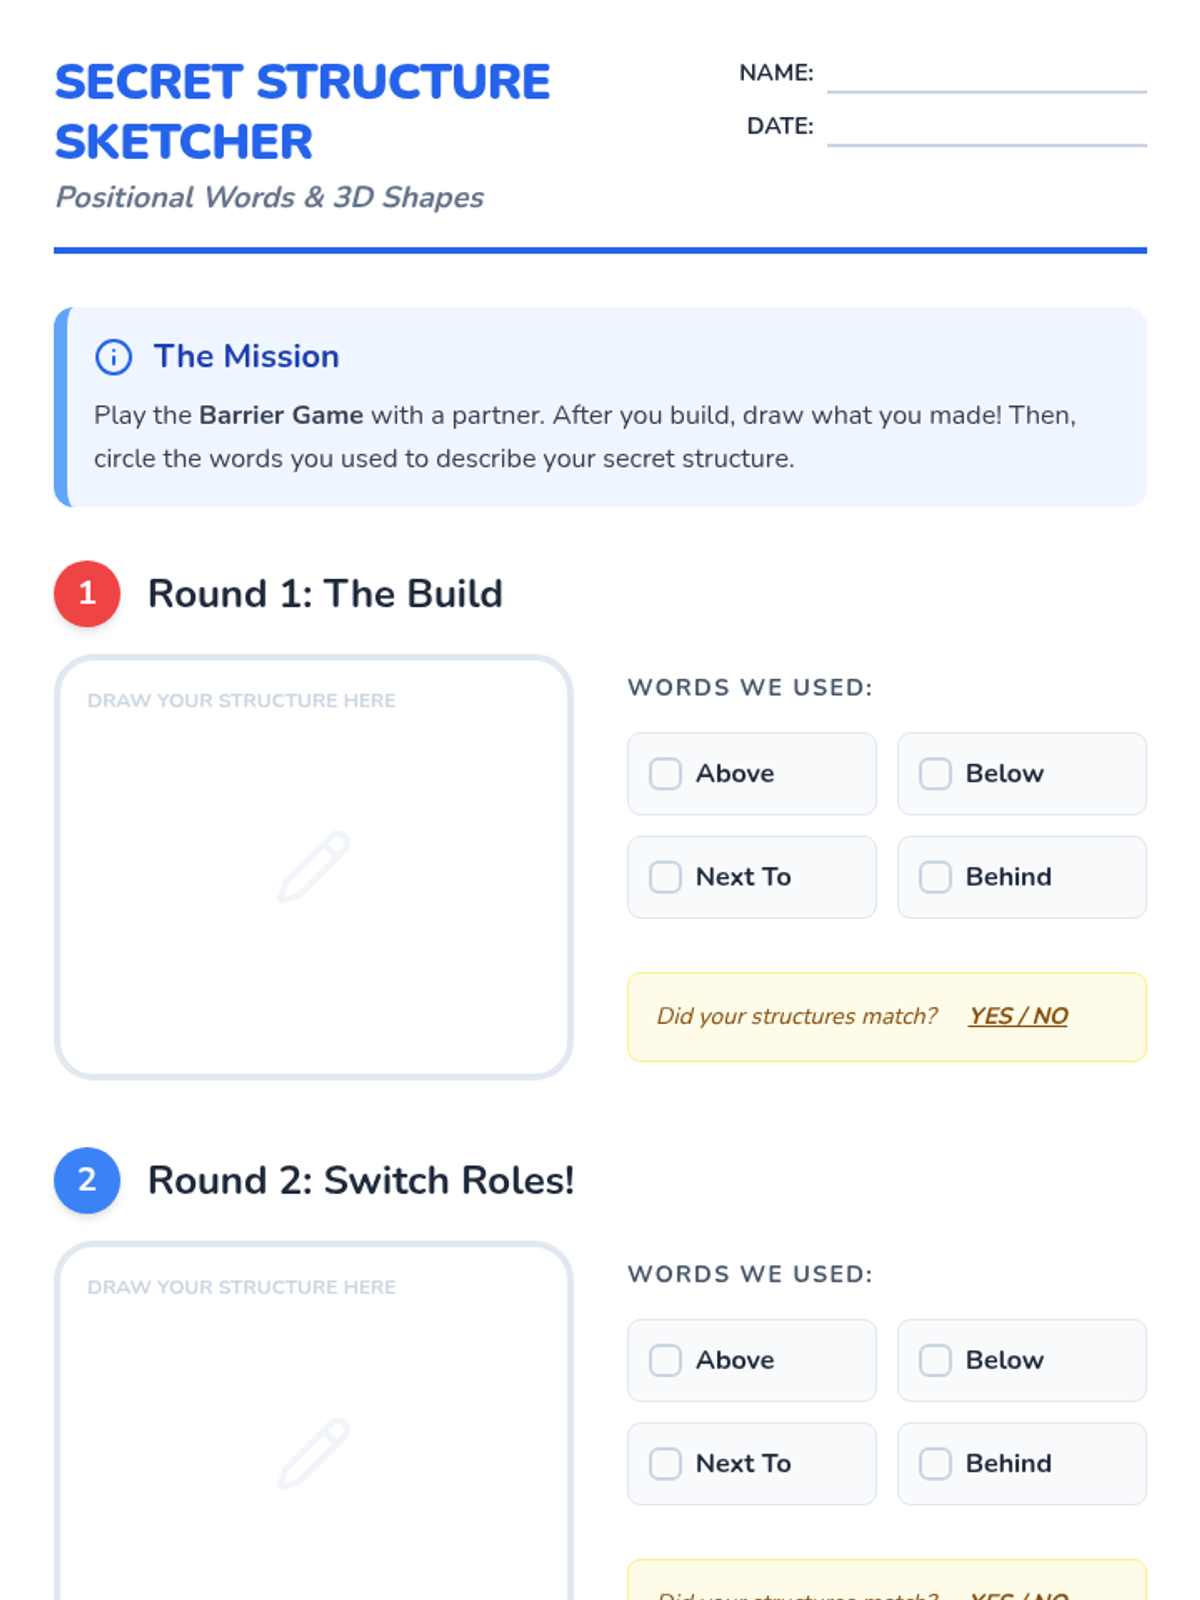
Task: Check the Below box in Round 1
Action: coord(935,774)
